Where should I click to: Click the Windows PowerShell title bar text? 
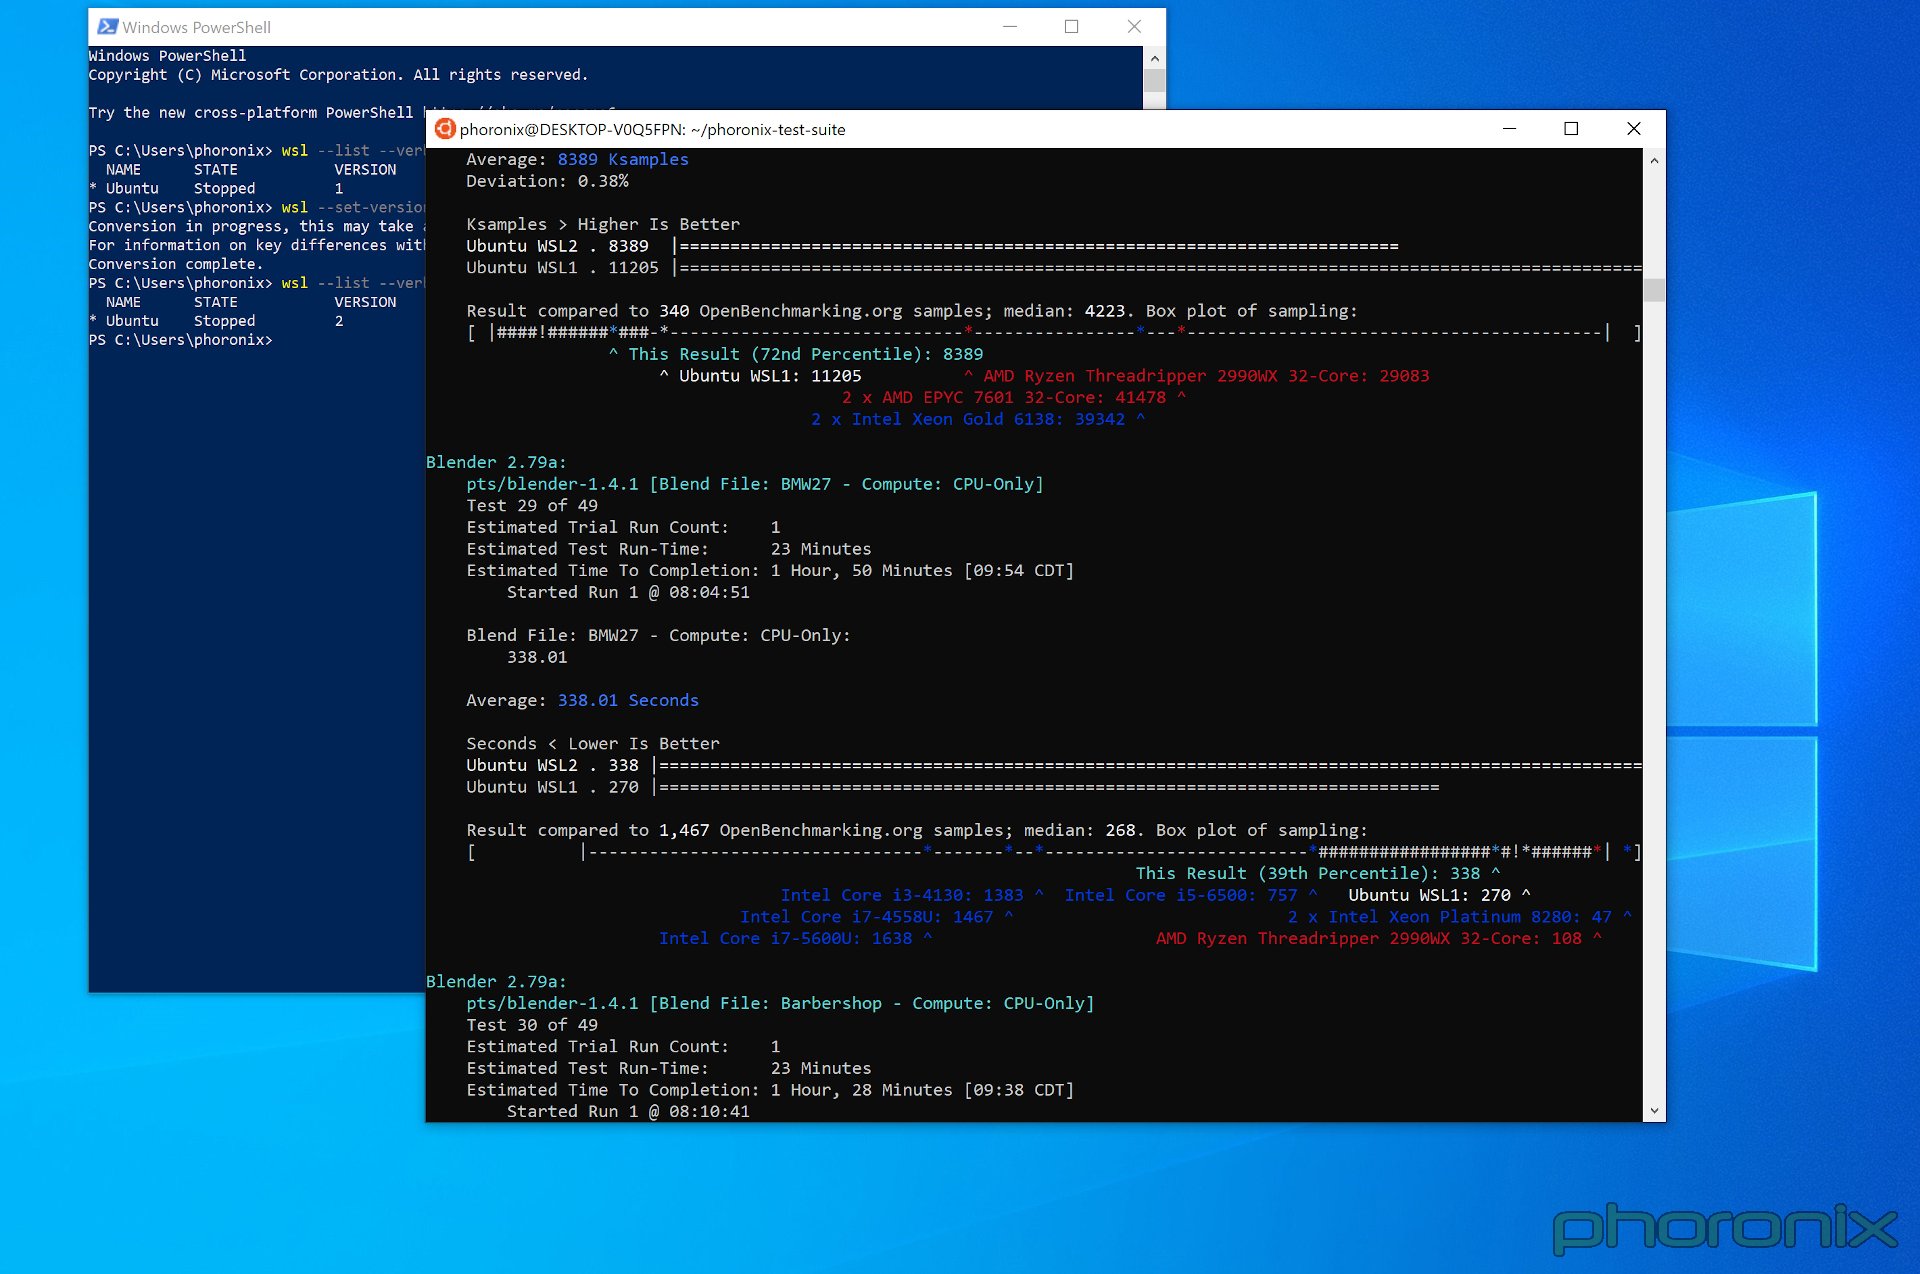pyautogui.click(x=196, y=28)
